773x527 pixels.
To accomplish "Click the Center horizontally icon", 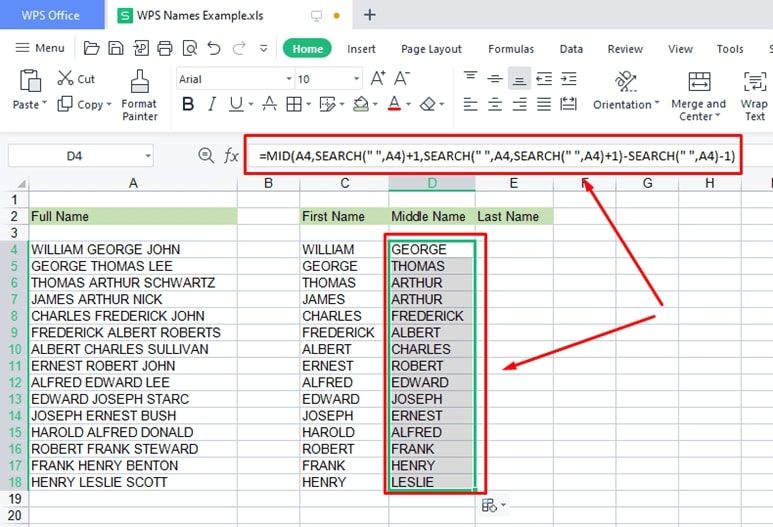I will pos(494,104).
